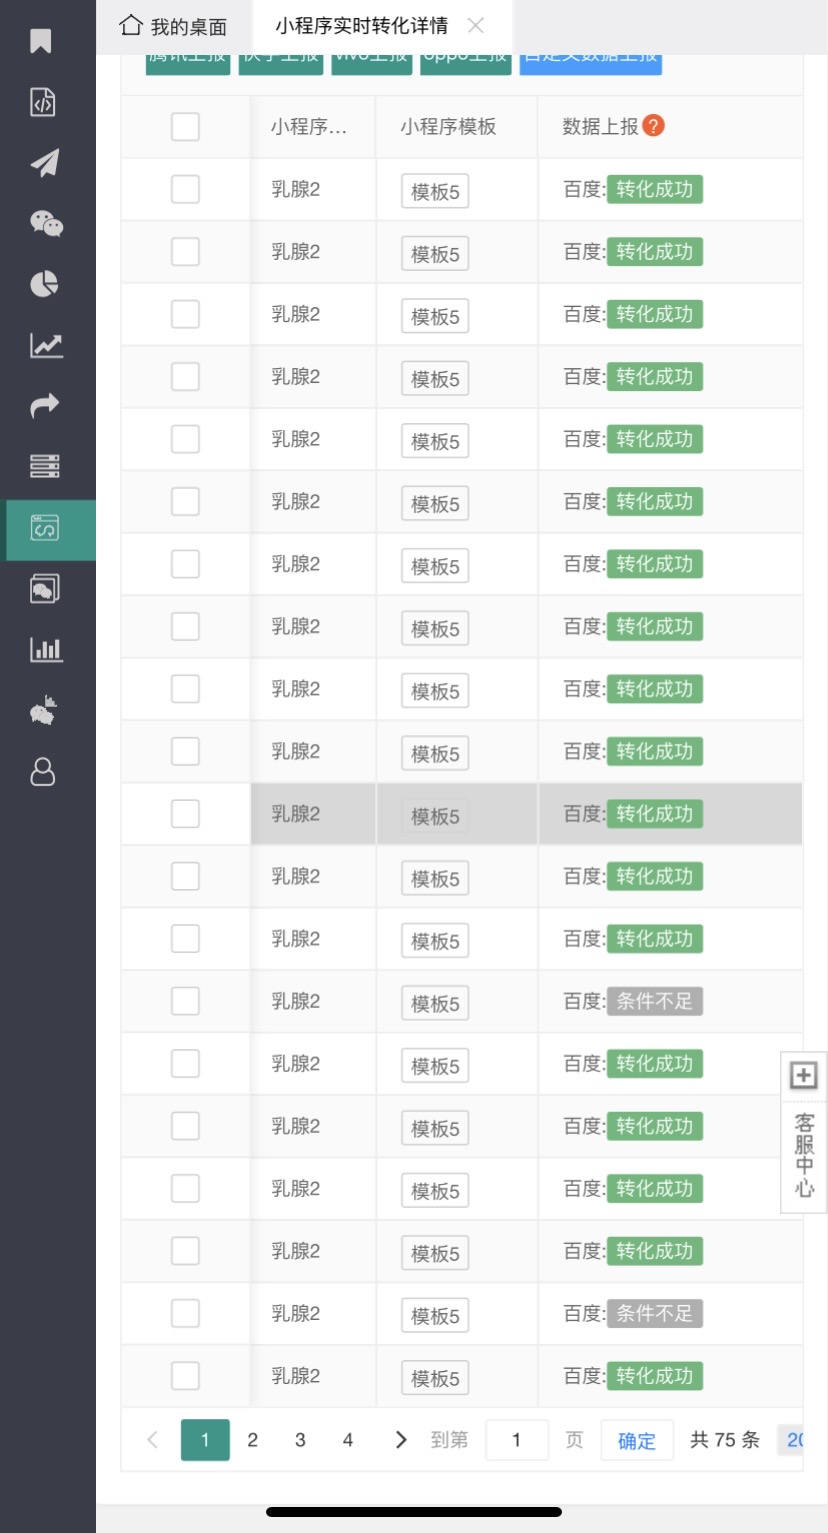This screenshot has height=1533, width=828.
Task: Go to page 3 in the pagination
Action: pyautogui.click(x=300, y=1440)
